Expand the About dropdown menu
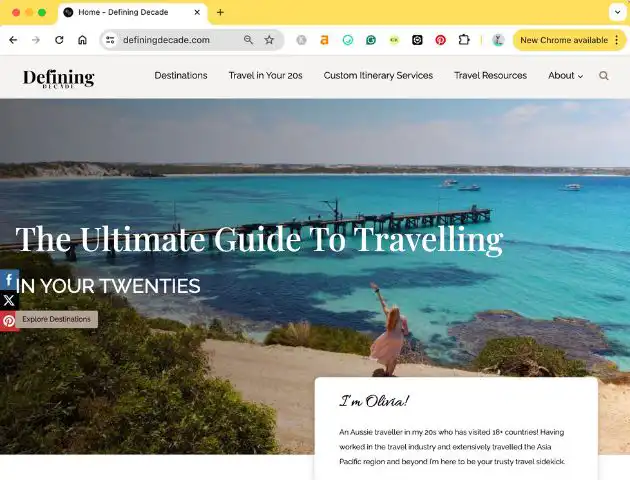The image size is (630, 480). 565,76
